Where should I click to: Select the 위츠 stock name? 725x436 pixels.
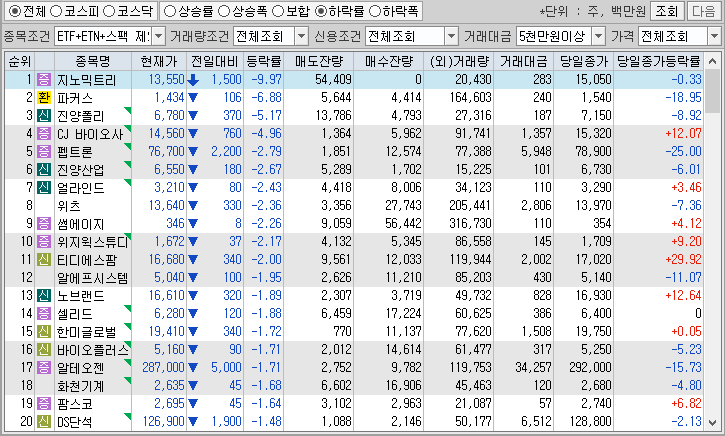click(x=69, y=206)
